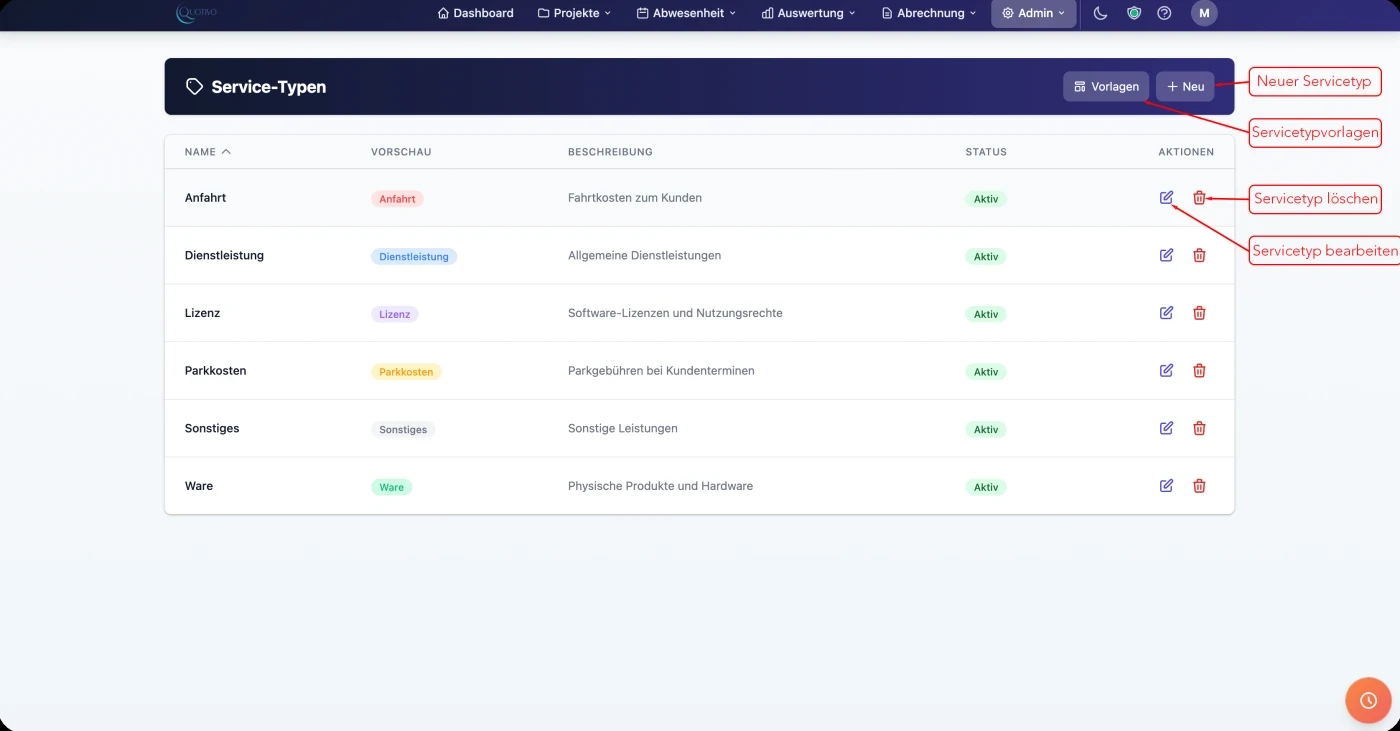This screenshot has height=731, width=1400.
Task: Click the Status column header
Action: tap(986, 152)
